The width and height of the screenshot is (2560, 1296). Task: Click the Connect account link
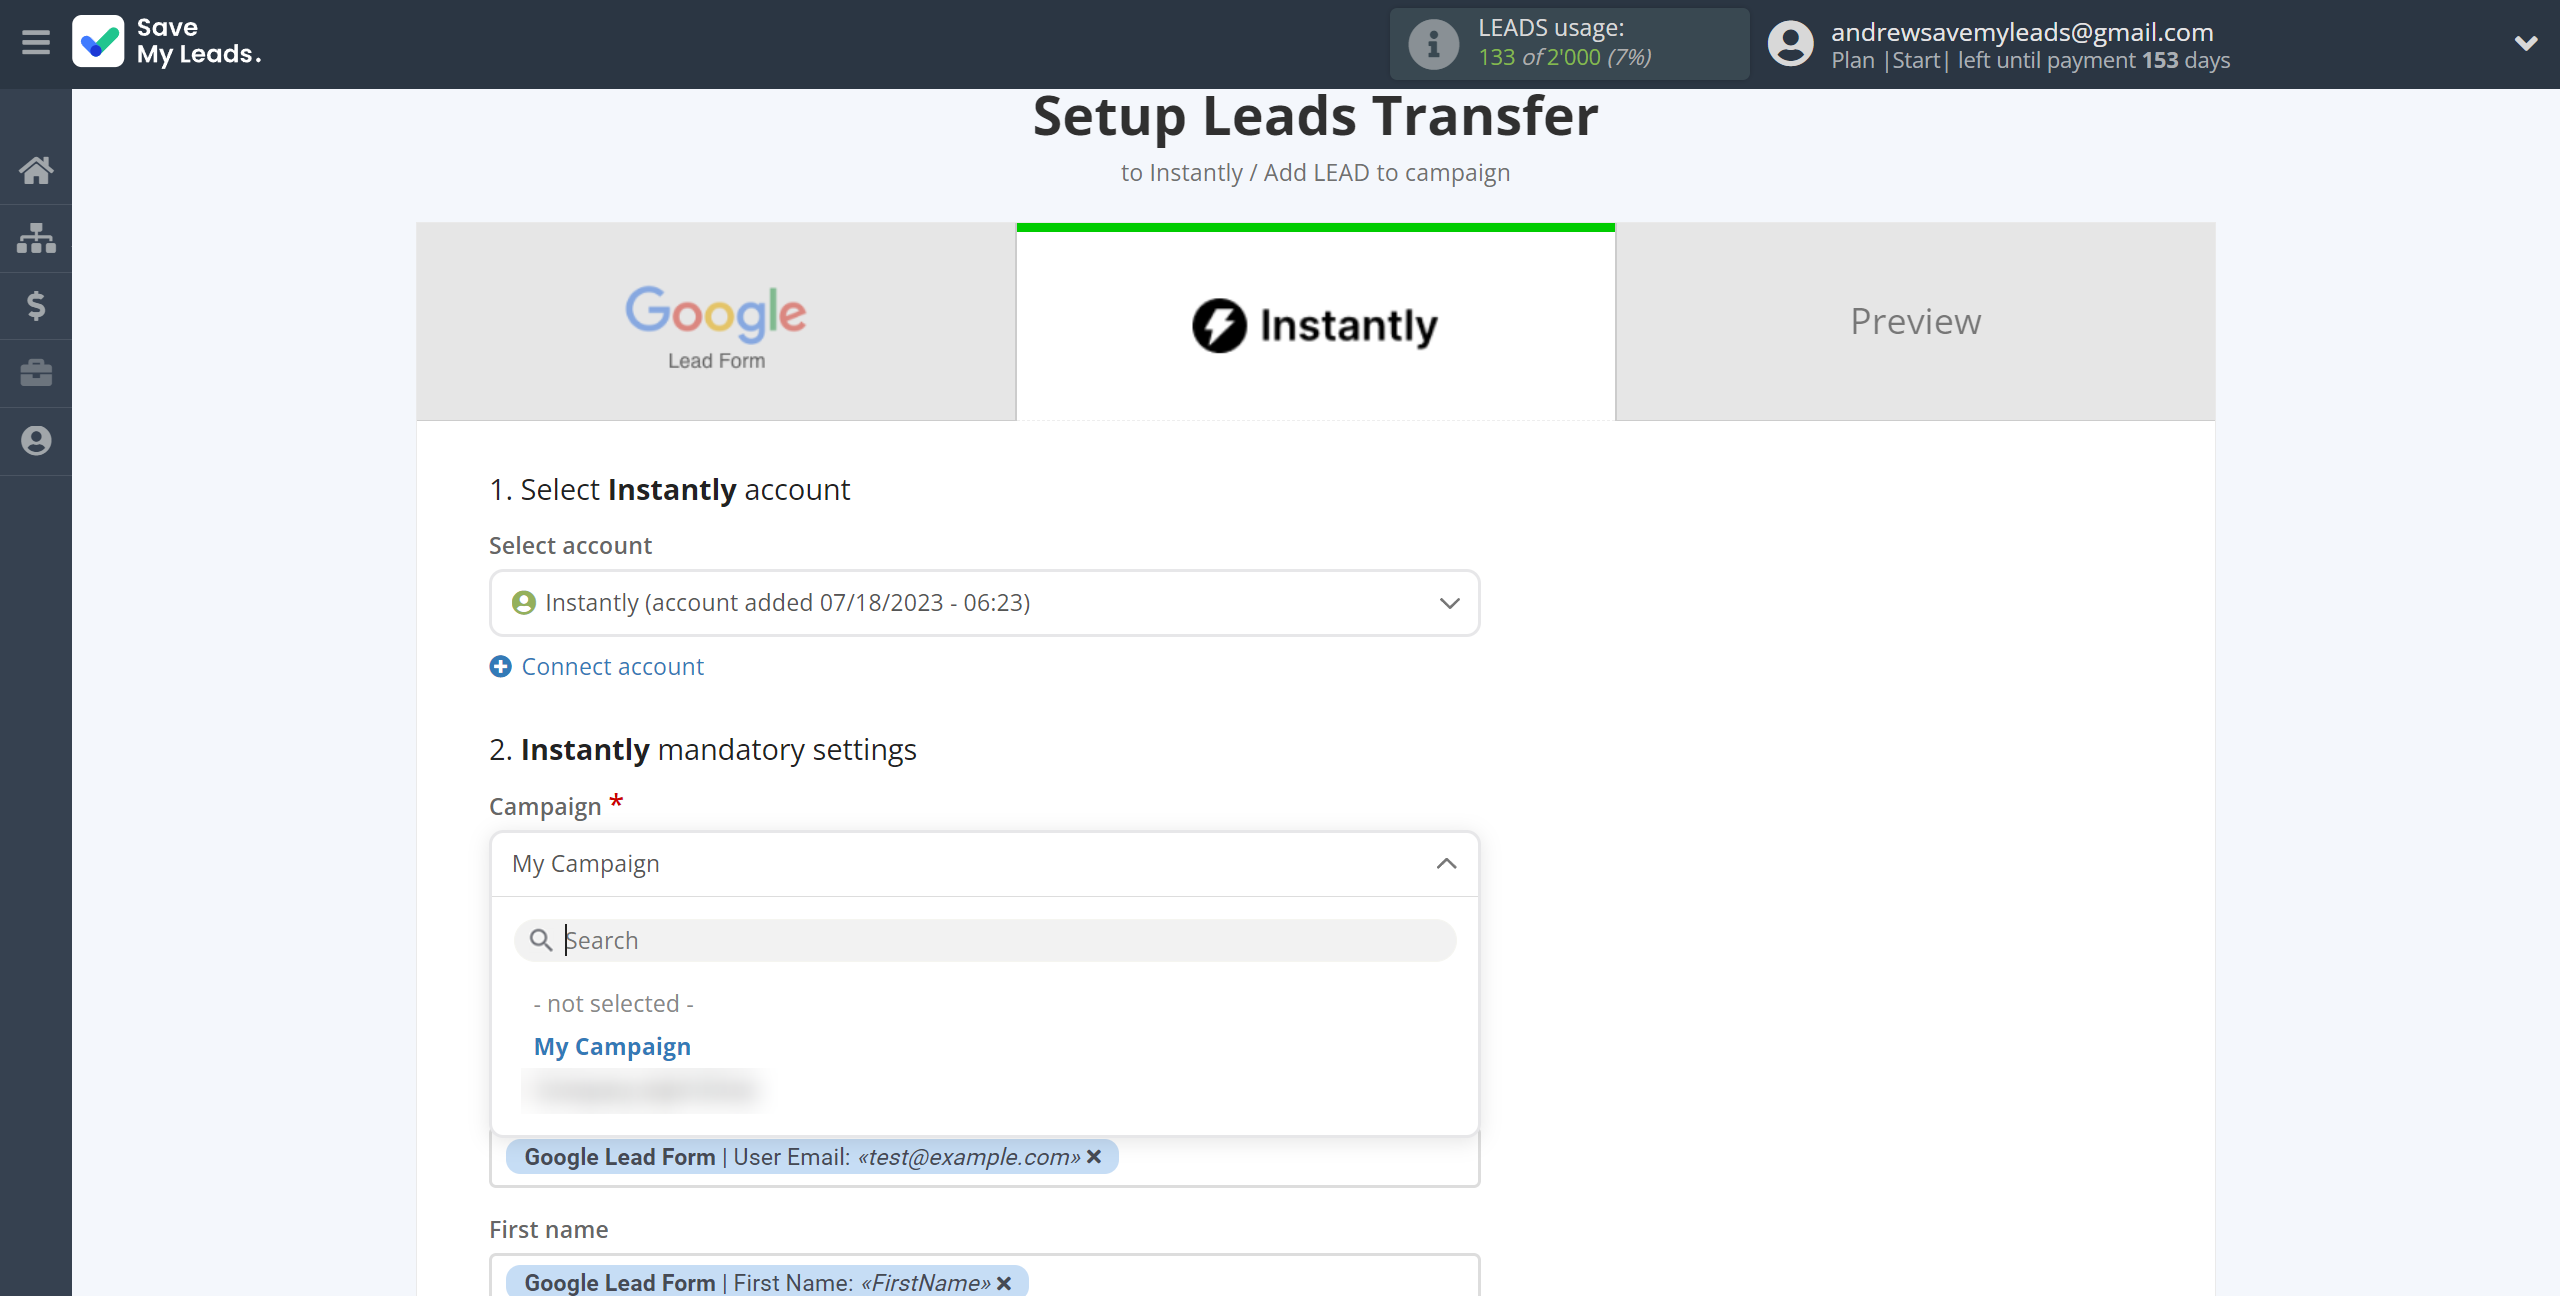pyautogui.click(x=612, y=666)
